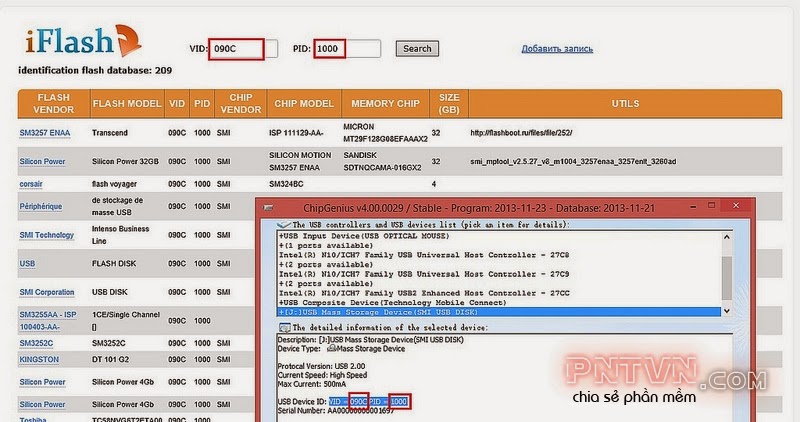
Task: Select the Serial Number line in ChipGenius
Action: tap(336, 410)
